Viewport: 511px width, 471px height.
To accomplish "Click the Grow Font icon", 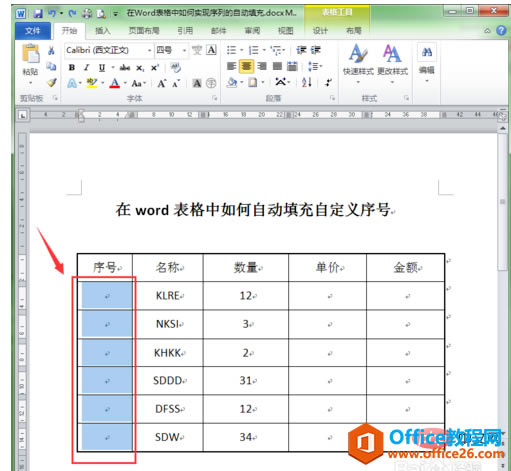I will point(162,83).
